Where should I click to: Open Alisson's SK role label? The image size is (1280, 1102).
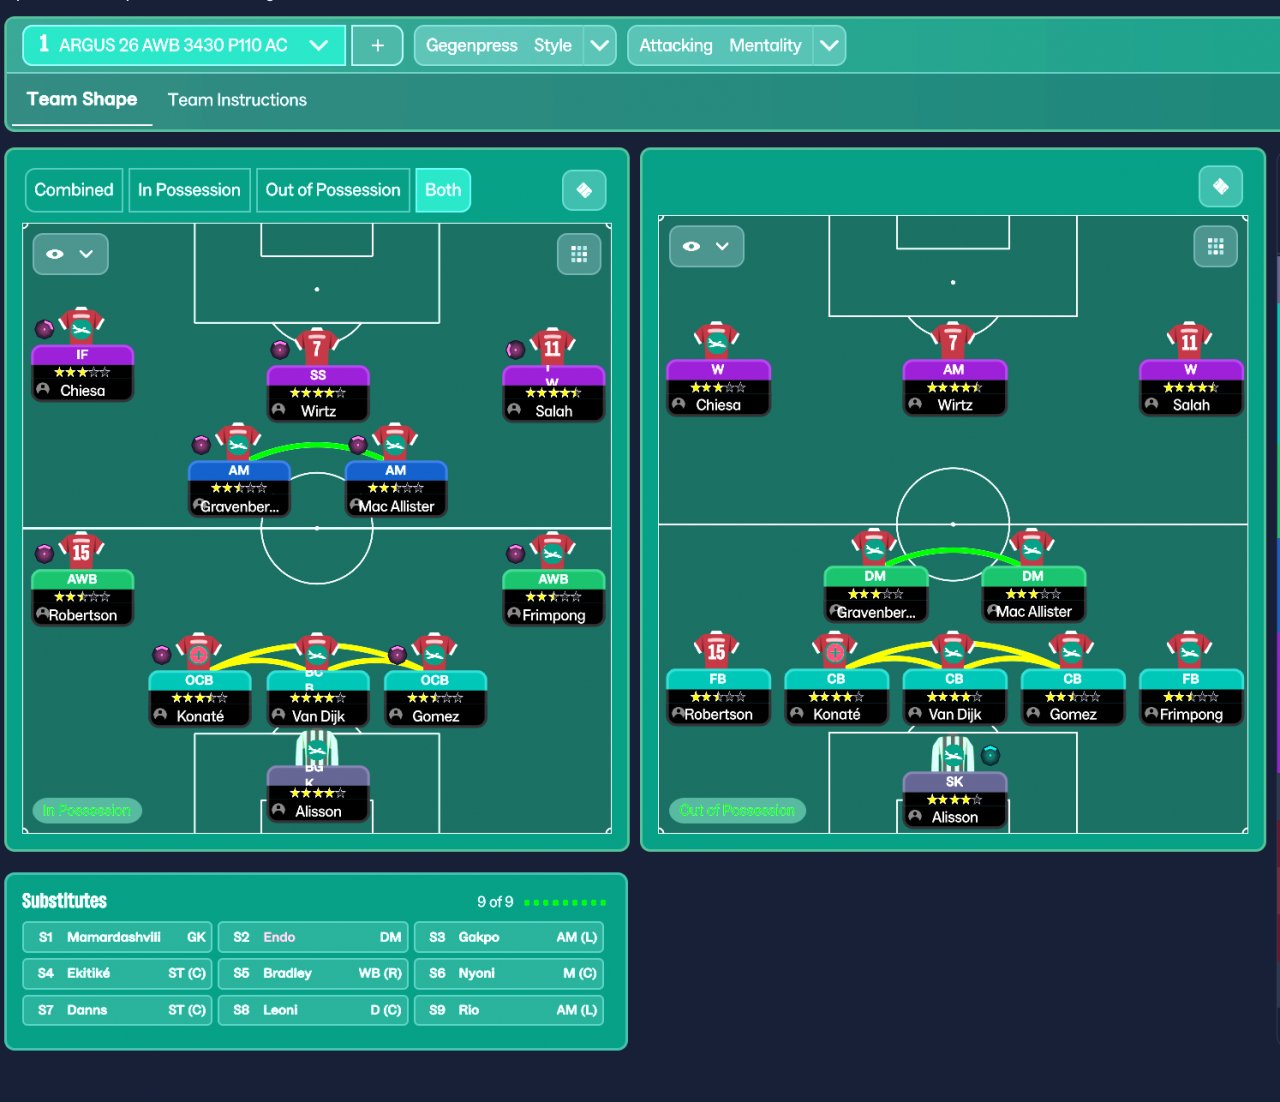[954, 782]
